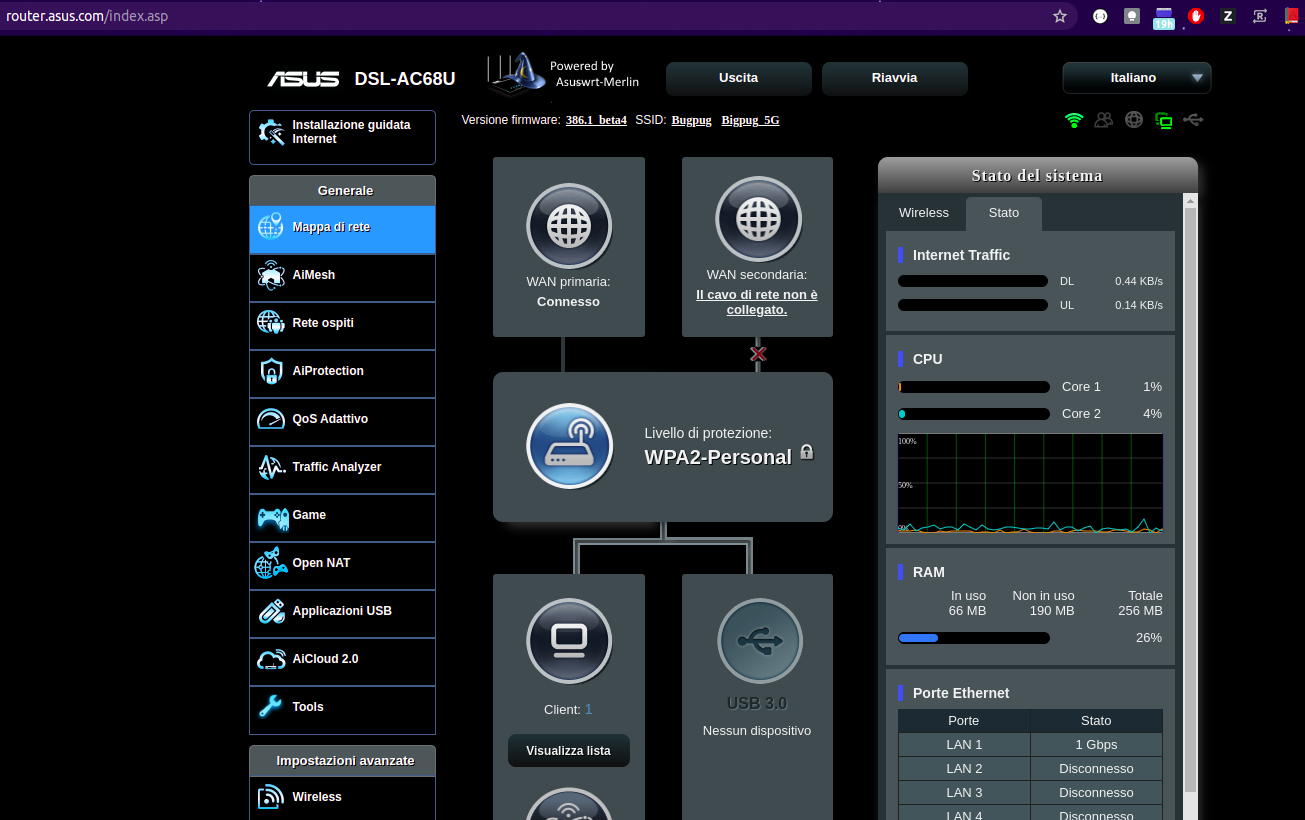Click the '1 Gbps' status cell

1096,745
